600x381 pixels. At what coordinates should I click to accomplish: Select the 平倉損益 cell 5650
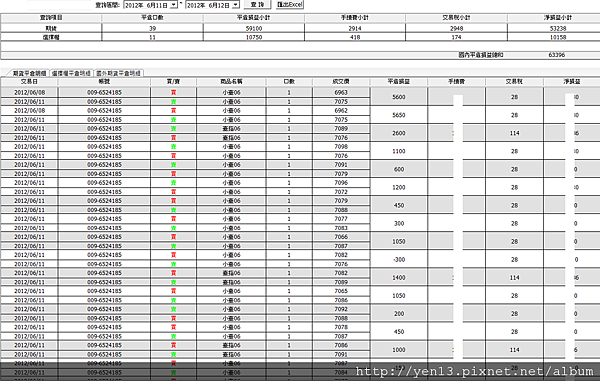(x=399, y=115)
